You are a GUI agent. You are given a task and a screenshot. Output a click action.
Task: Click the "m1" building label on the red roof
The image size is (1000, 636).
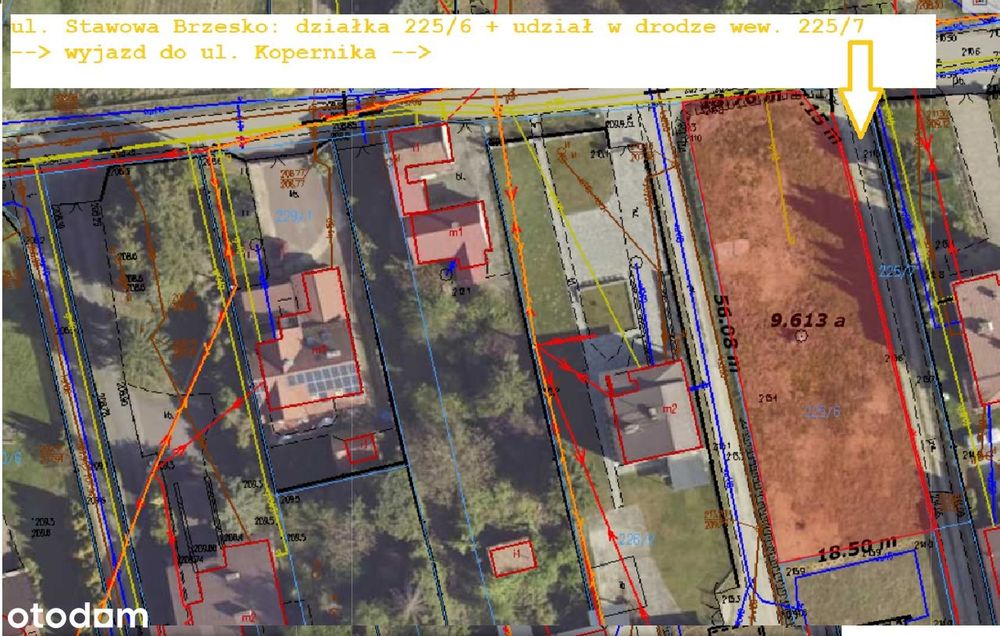[455, 232]
